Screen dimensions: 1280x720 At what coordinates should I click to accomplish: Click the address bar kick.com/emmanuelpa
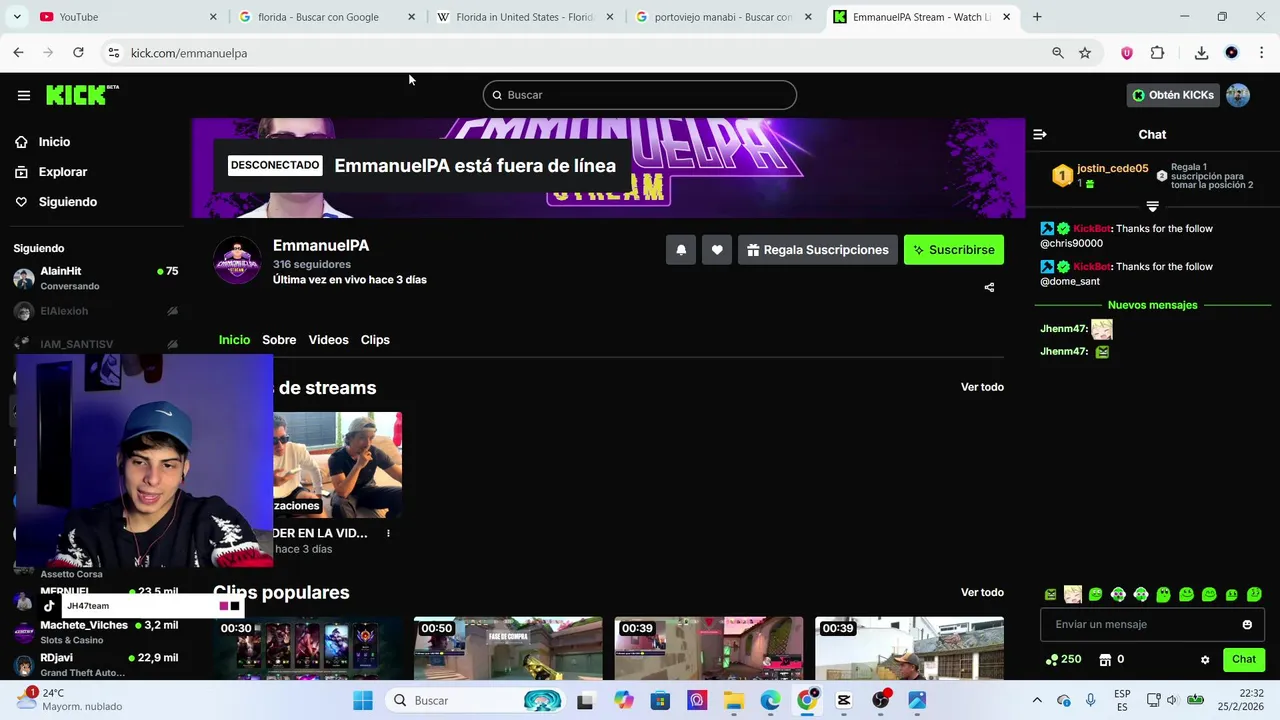coord(189,53)
